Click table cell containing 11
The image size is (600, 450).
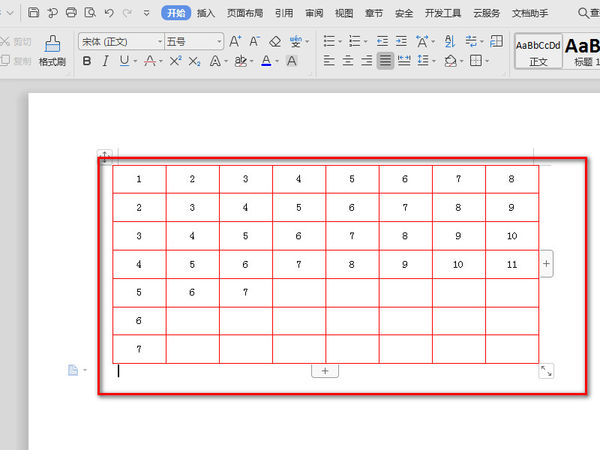click(x=512, y=264)
